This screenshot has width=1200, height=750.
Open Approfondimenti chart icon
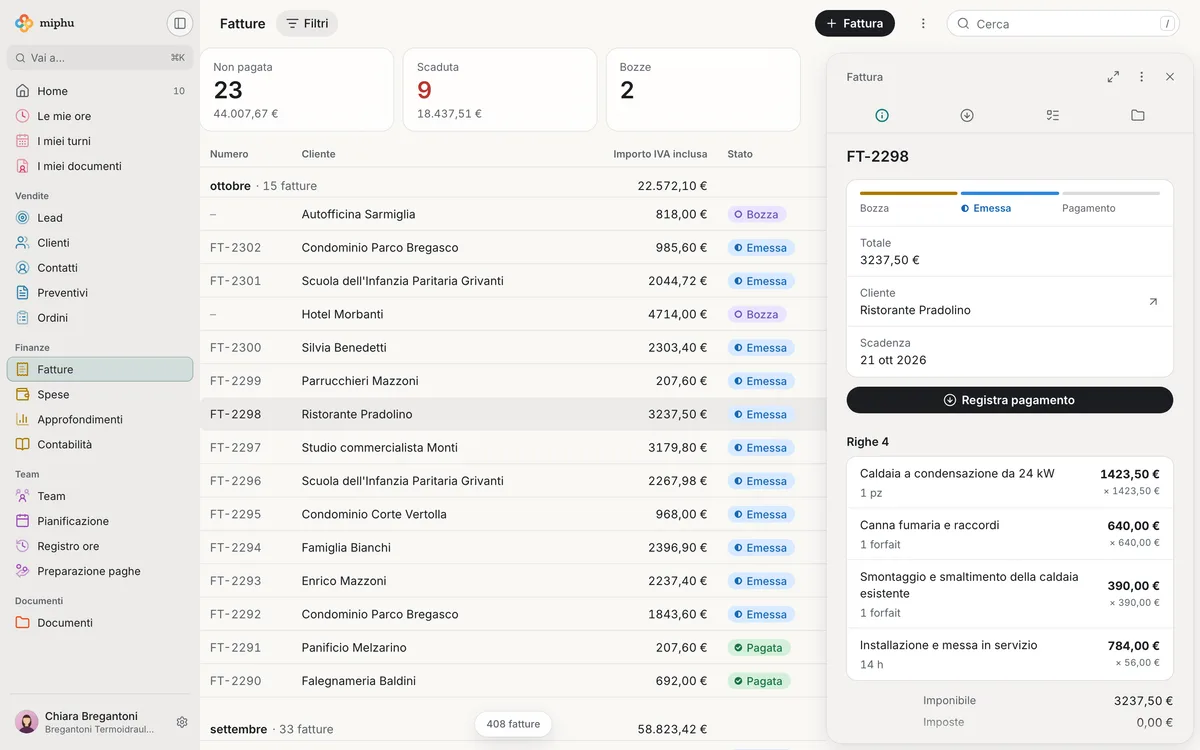(x=23, y=419)
